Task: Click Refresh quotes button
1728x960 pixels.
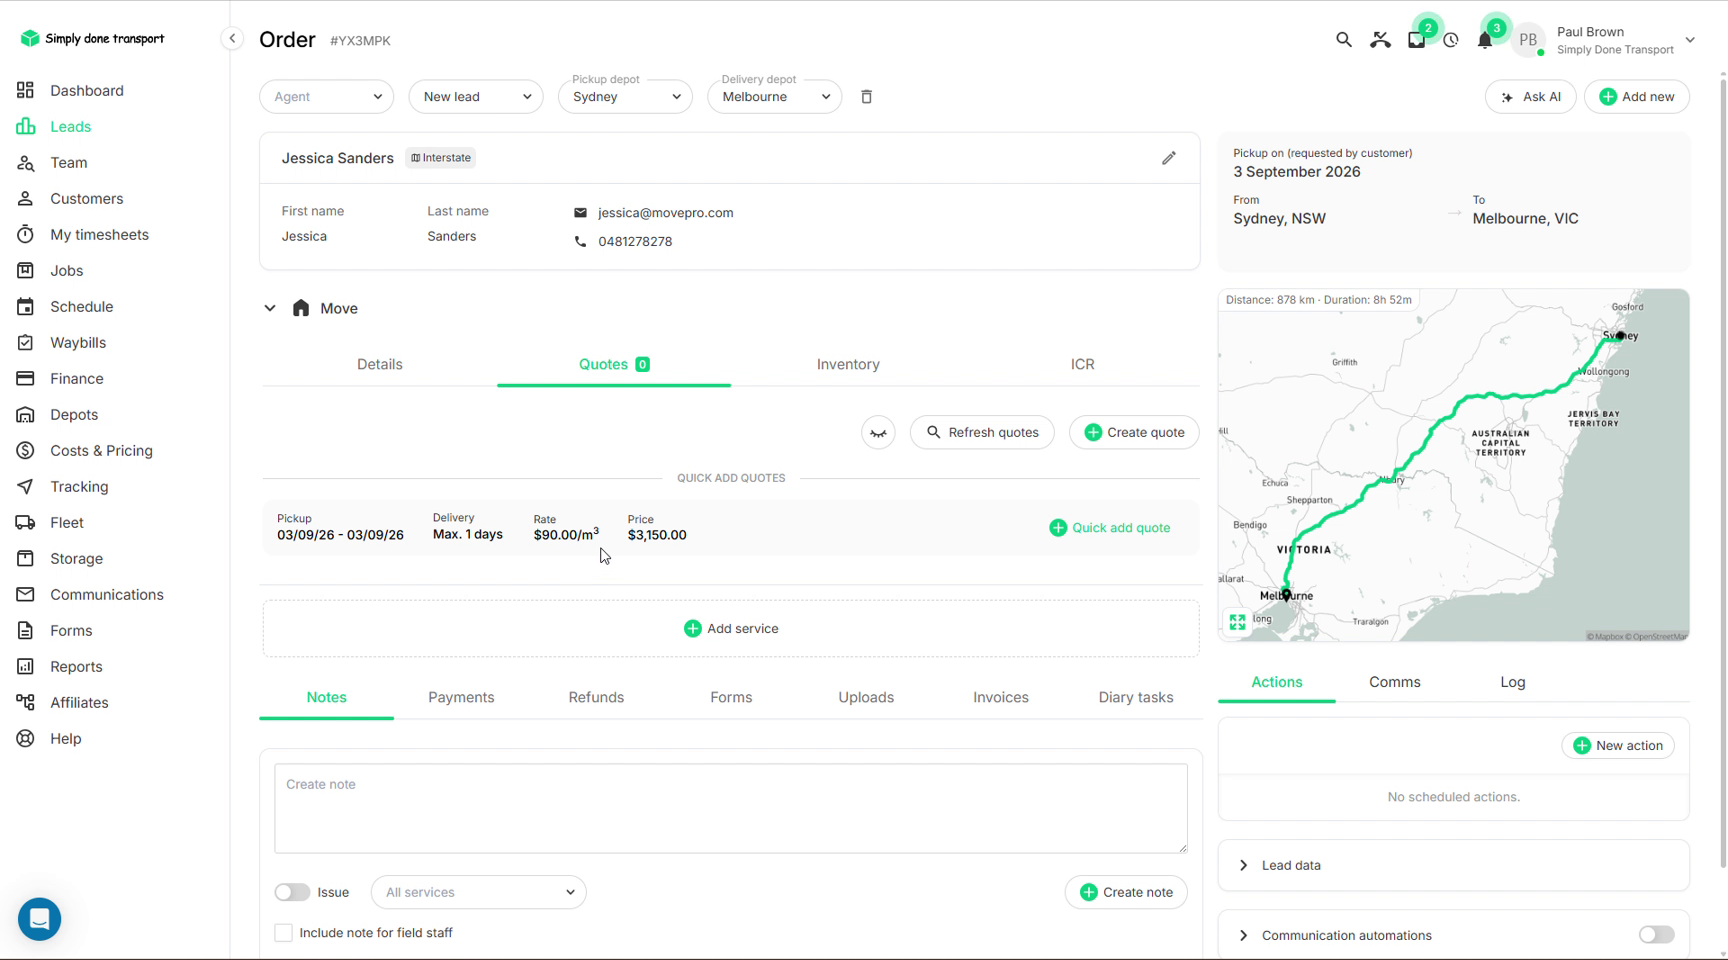Action: click(x=982, y=433)
